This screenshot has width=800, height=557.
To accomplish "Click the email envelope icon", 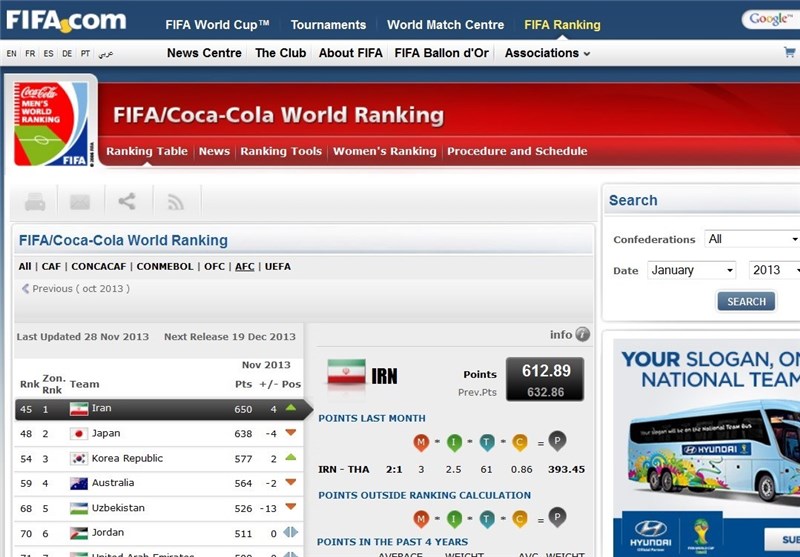I will click(80, 202).
